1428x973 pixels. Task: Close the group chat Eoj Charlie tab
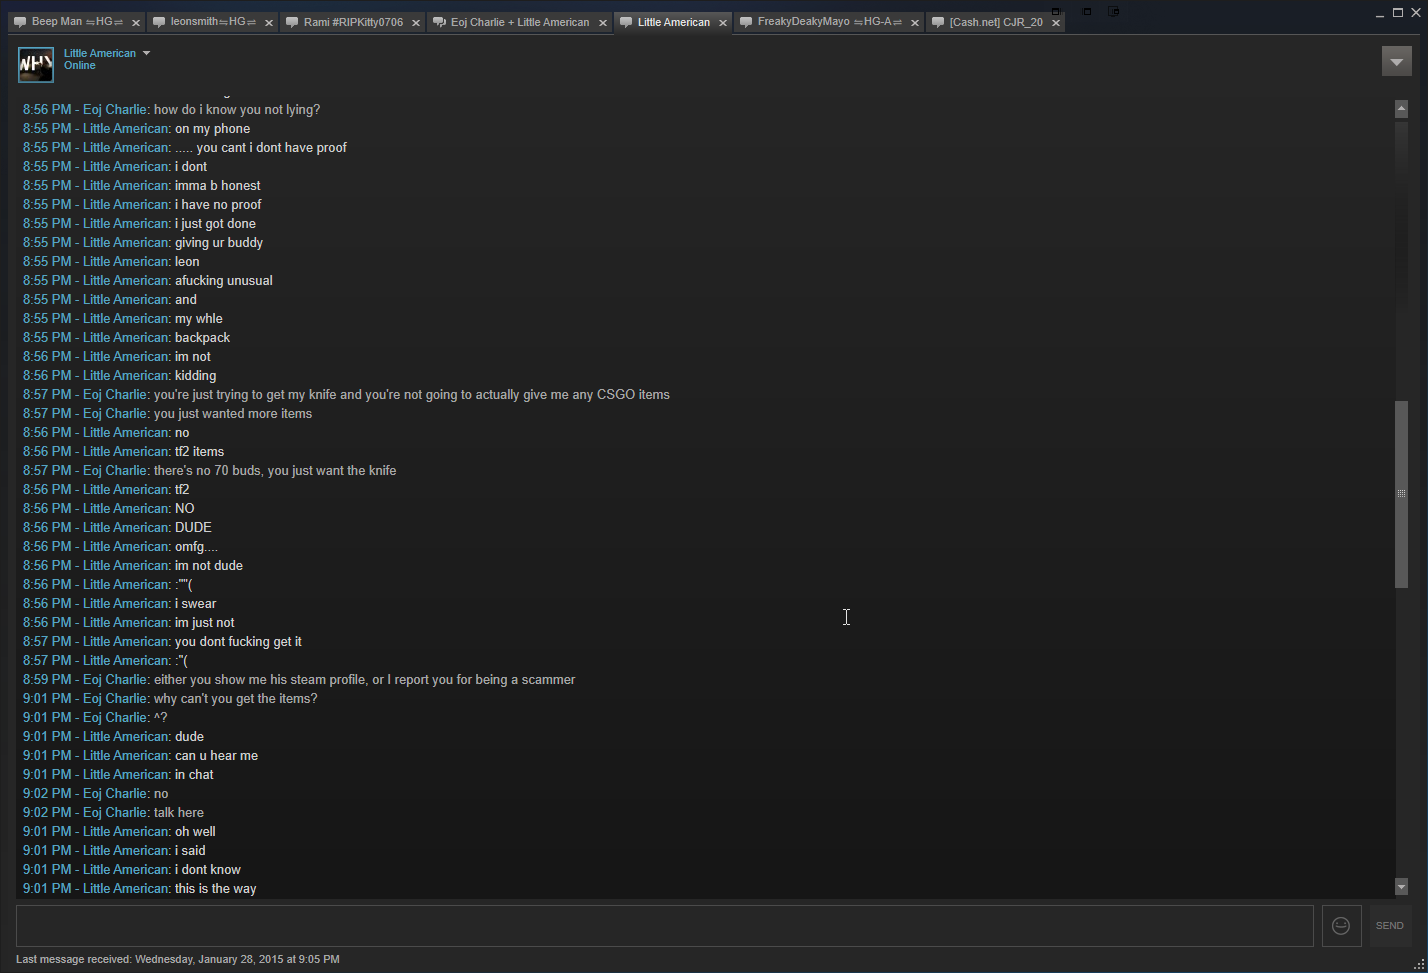(603, 22)
